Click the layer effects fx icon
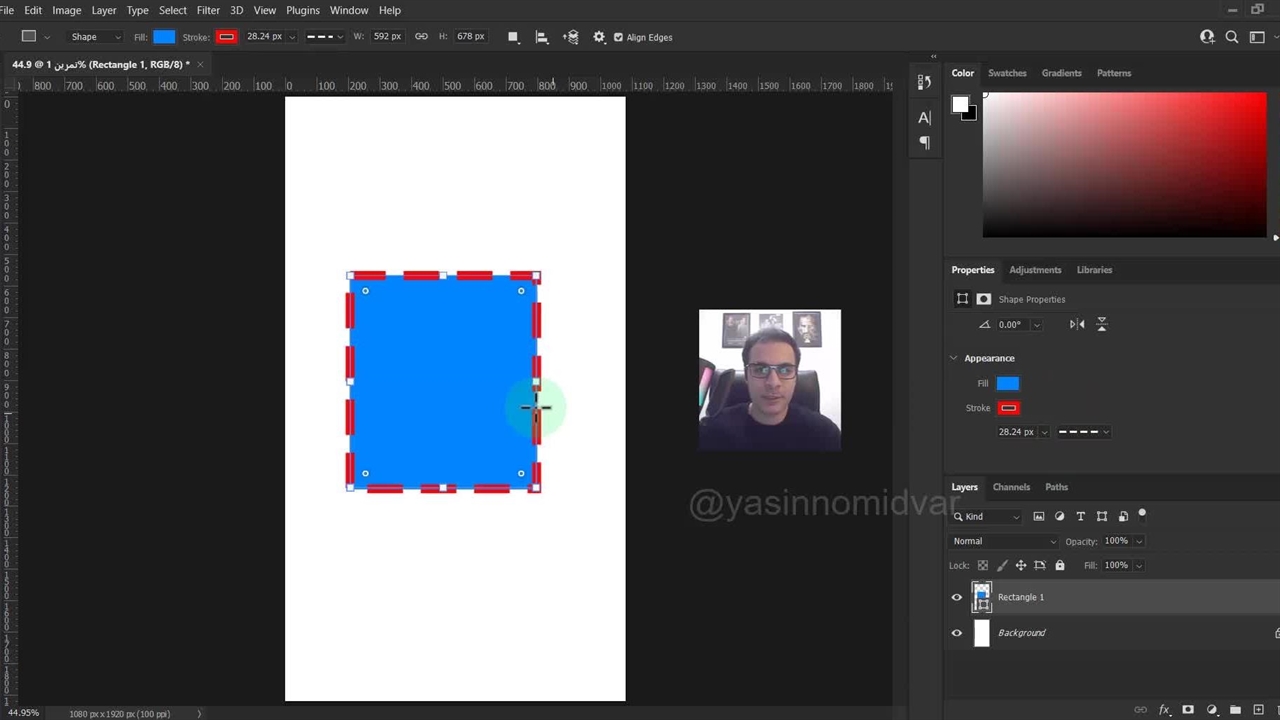 coord(1164,710)
